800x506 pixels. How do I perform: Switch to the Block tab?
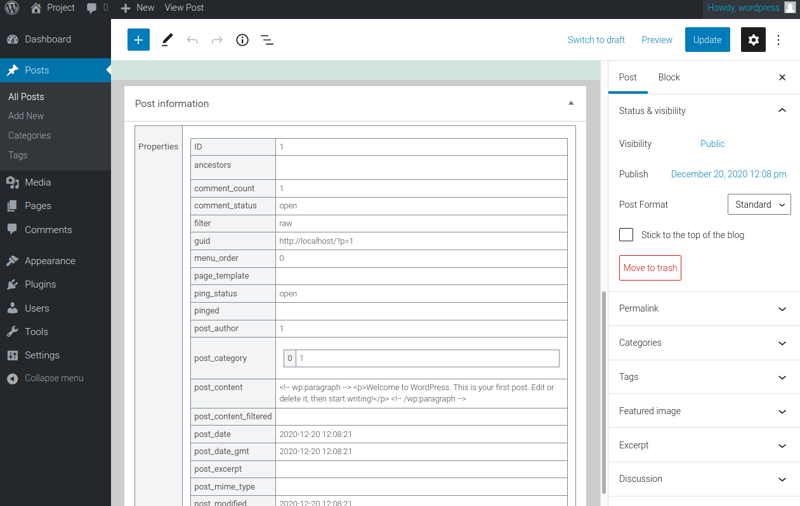tap(669, 77)
